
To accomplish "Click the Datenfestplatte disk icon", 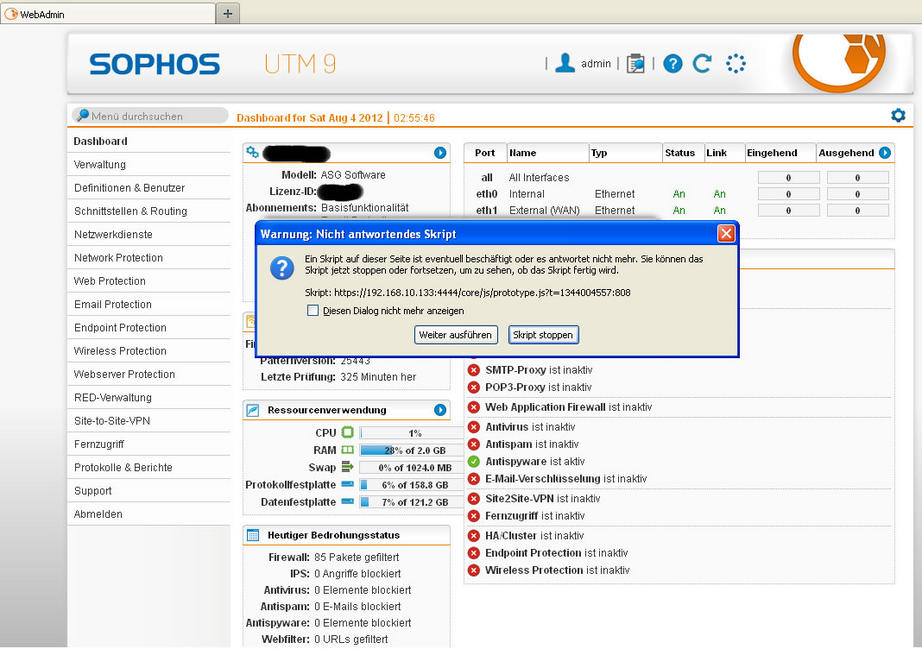I will pos(348,501).
